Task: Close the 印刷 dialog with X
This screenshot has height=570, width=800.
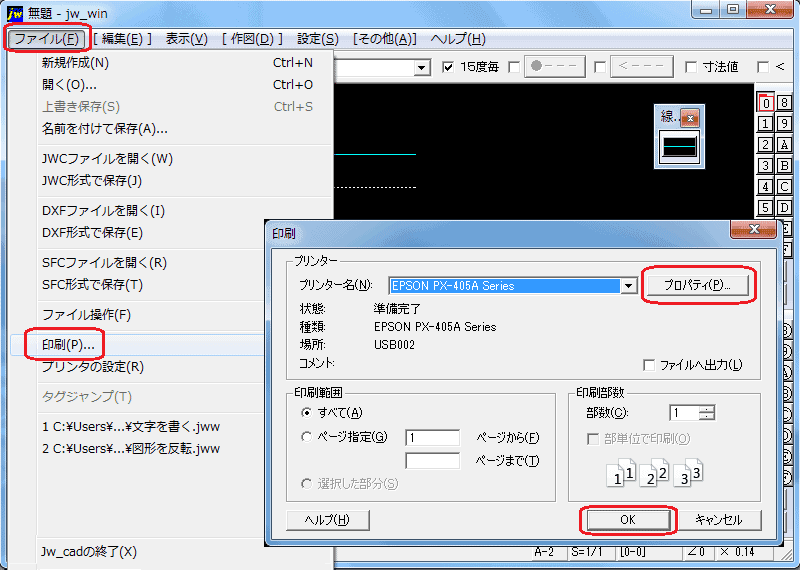Action: [x=754, y=229]
